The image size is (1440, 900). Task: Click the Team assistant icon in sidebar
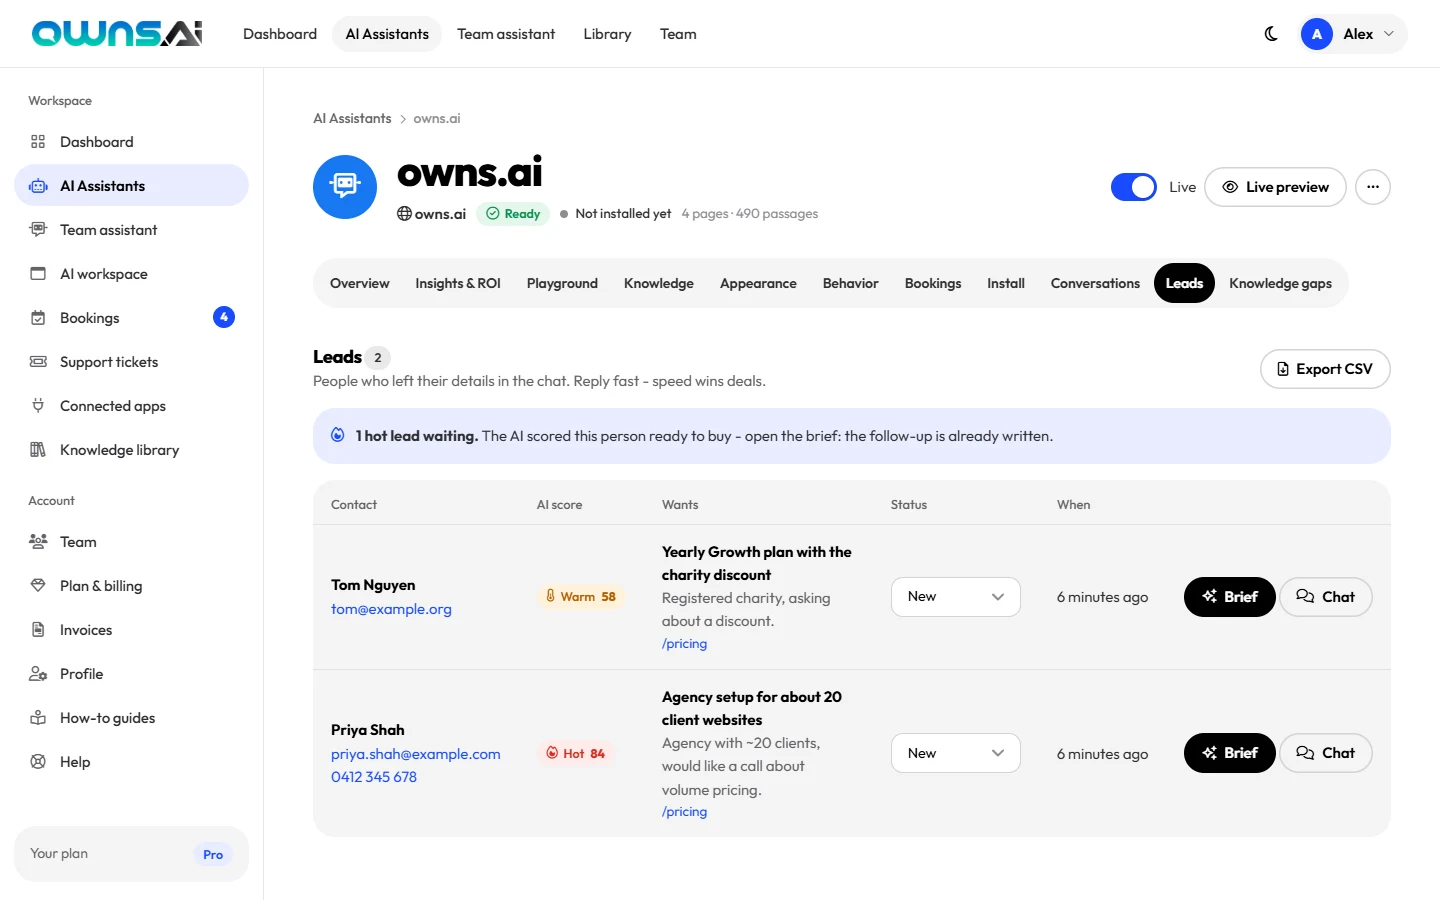click(x=38, y=230)
